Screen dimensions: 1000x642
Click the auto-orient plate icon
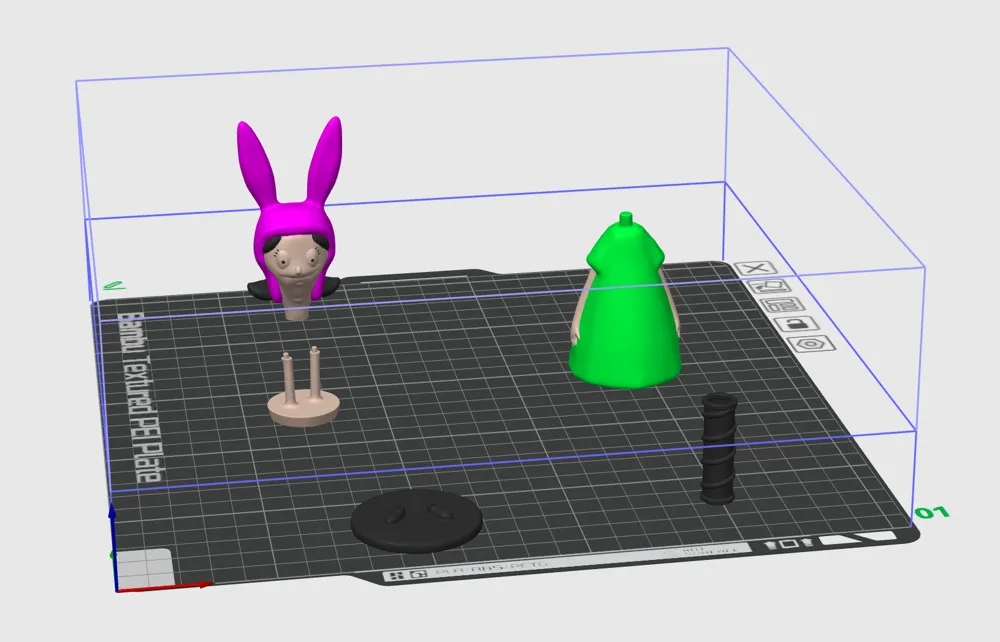pos(770,286)
